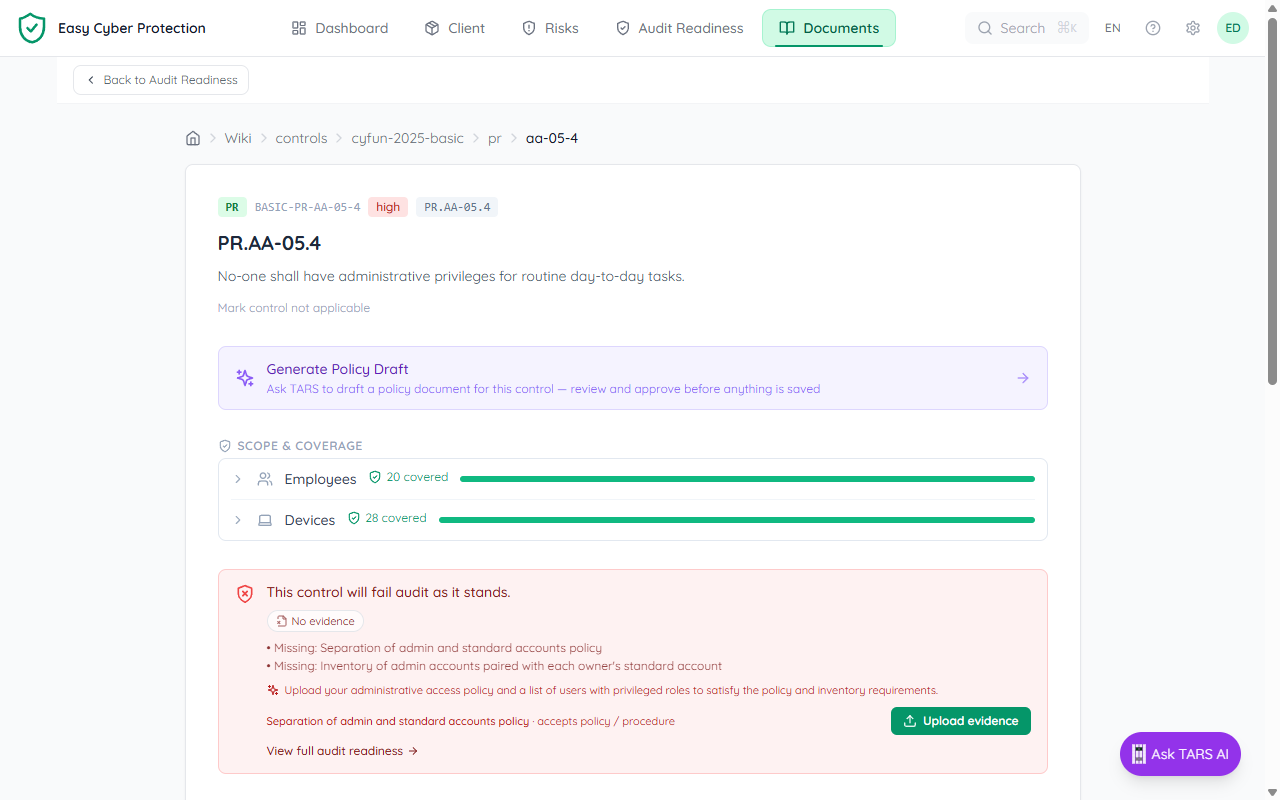Image resolution: width=1280 pixels, height=800 pixels.
Task: Click Mark control not applicable
Action: point(294,308)
